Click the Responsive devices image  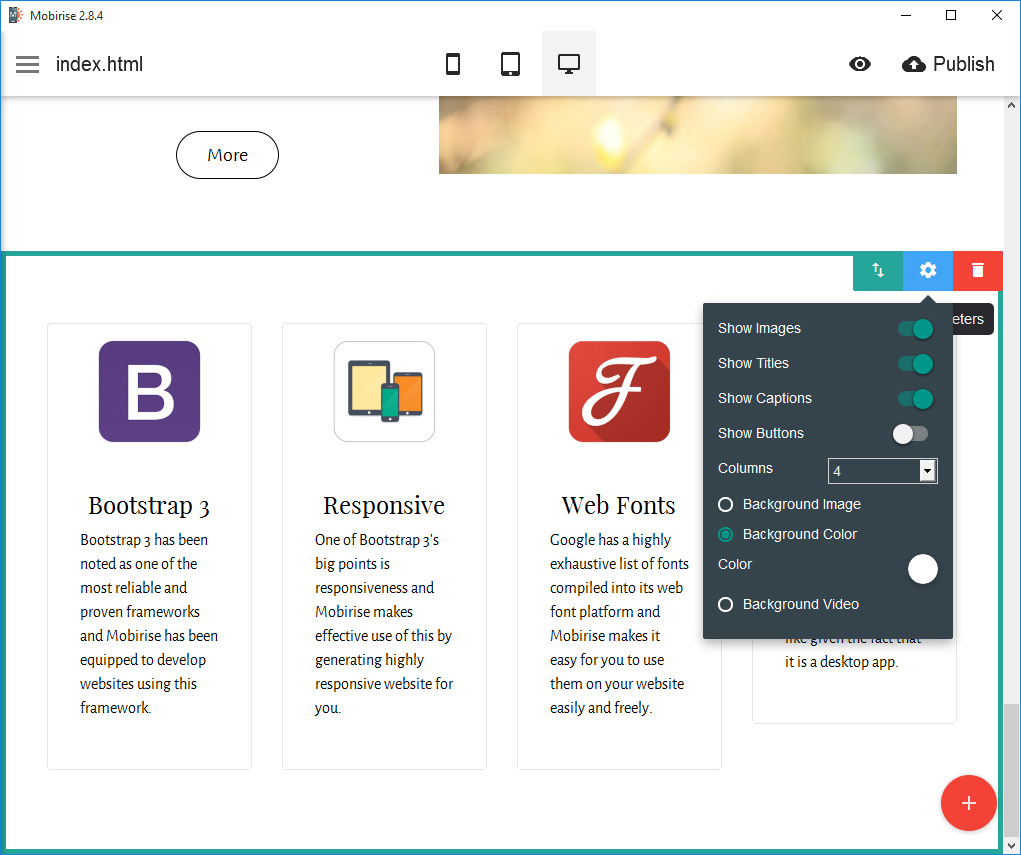coord(384,391)
